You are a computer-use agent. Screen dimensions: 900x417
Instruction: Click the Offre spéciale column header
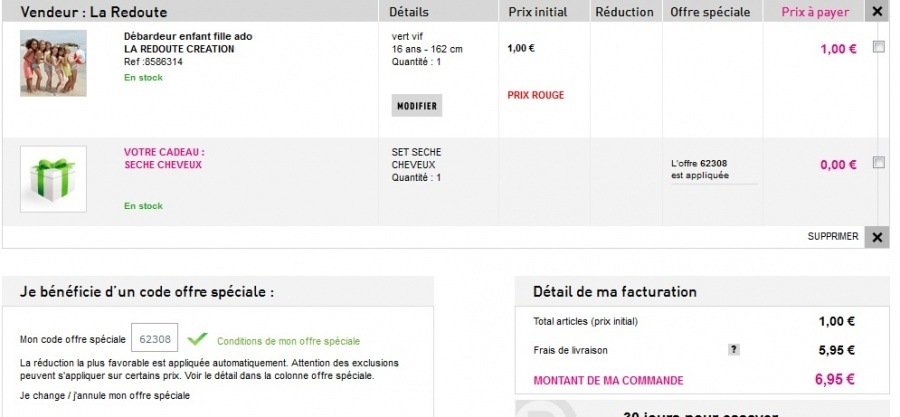710,12
